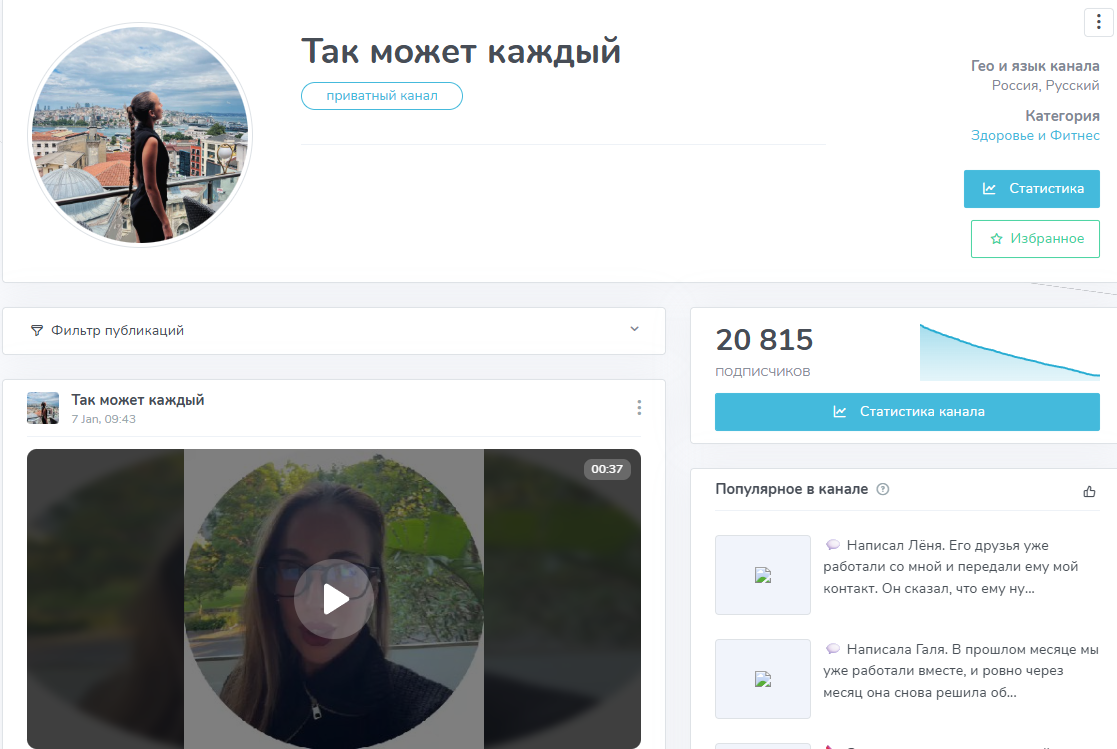Screen dimensions: 1117x749
Task: Open Лёня's popular post thumbnail
Action: [762, 575]
